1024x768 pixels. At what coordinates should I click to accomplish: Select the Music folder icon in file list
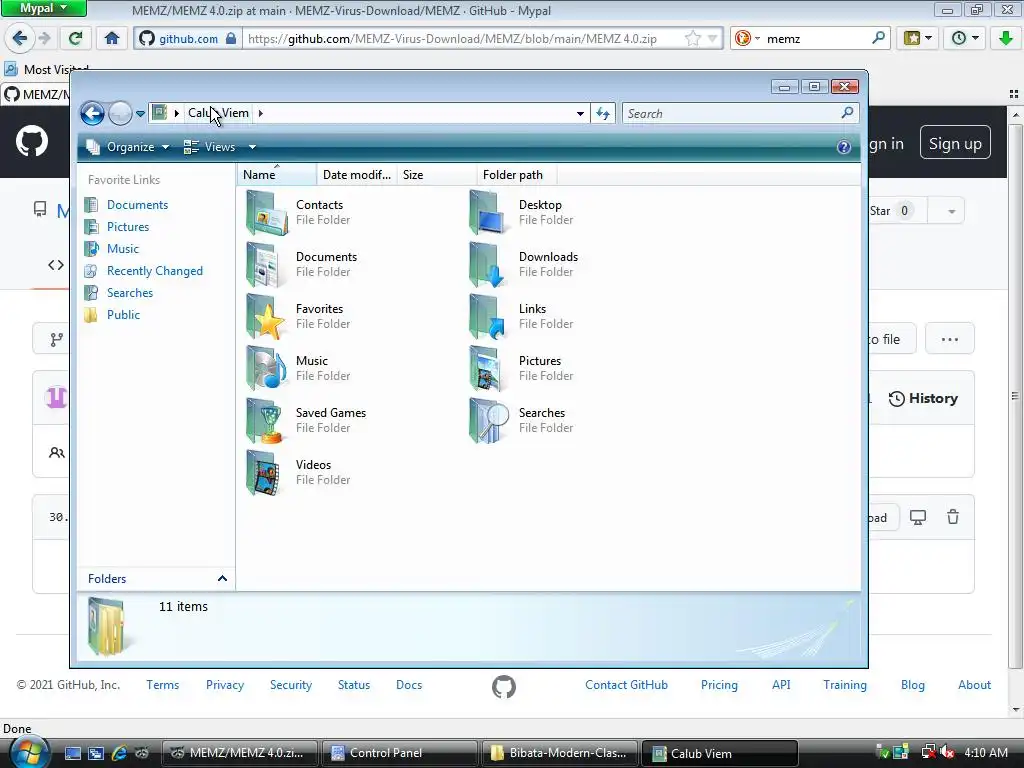click(266, 368)
